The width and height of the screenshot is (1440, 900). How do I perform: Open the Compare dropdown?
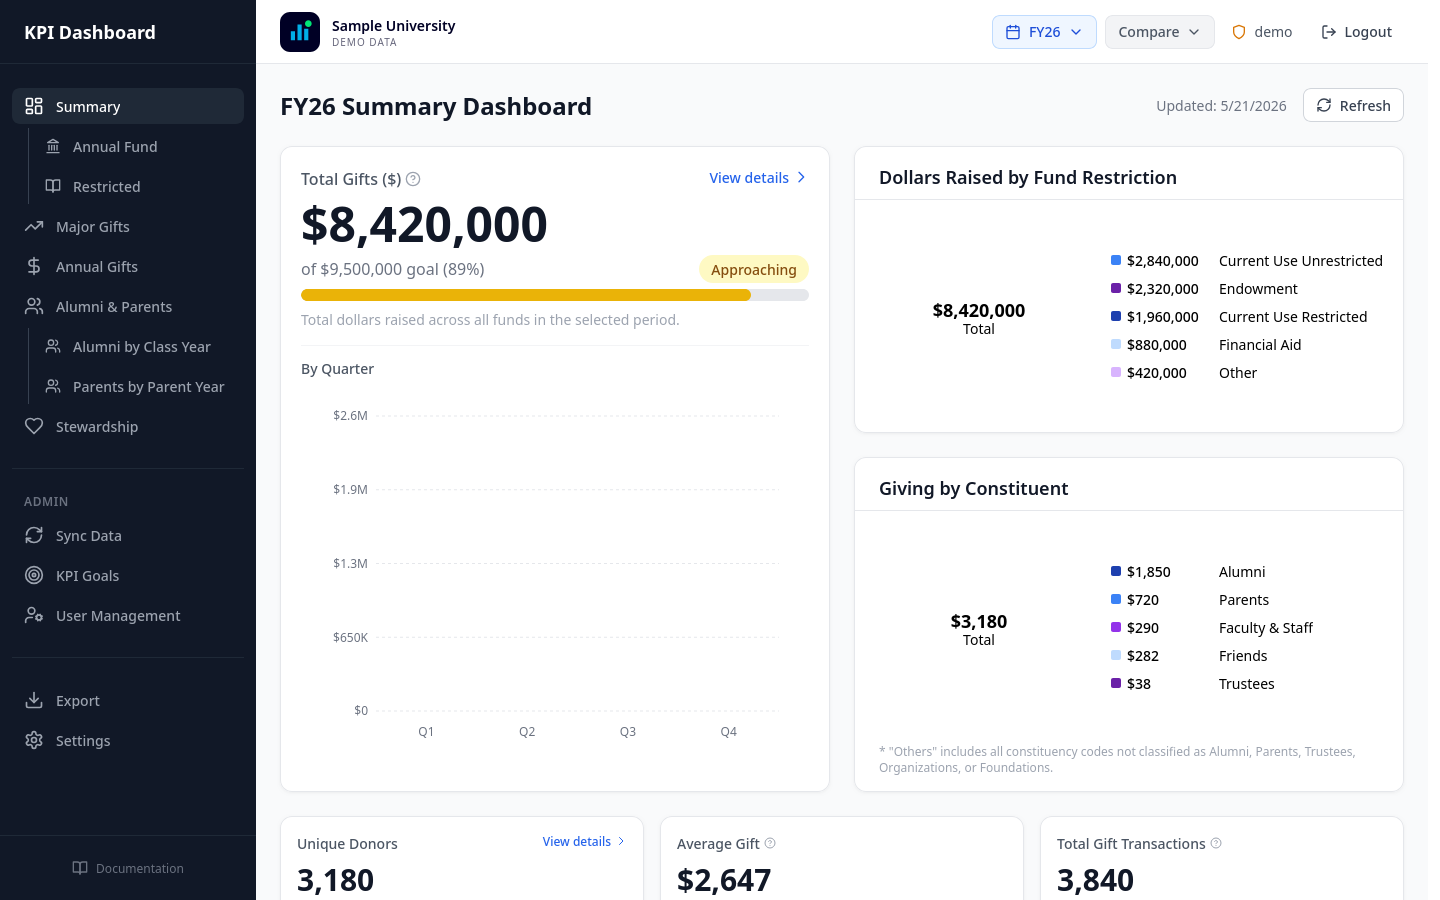1159,32
